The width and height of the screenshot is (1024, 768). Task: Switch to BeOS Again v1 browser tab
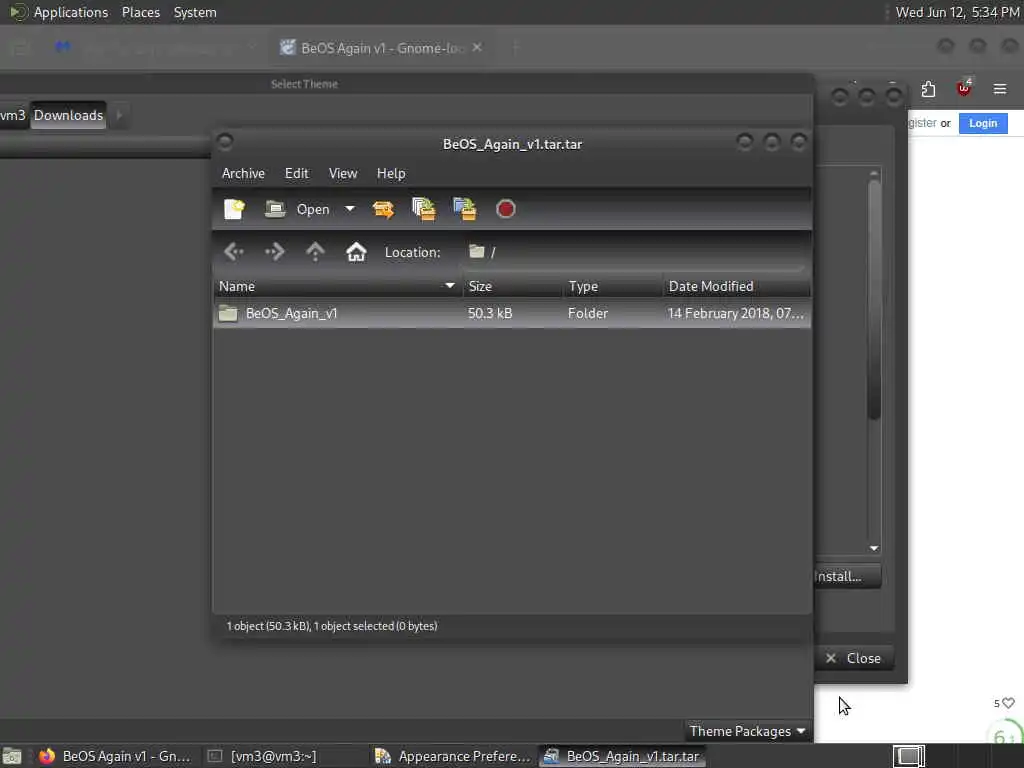click(x=381, y=48)
